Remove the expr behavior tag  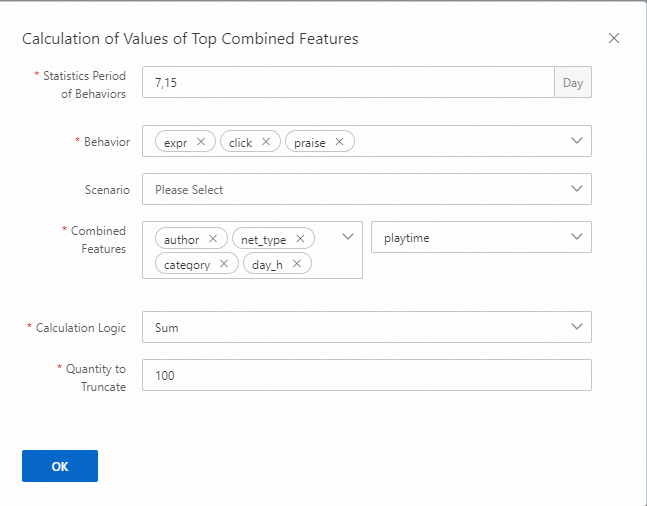pos(201,142)
